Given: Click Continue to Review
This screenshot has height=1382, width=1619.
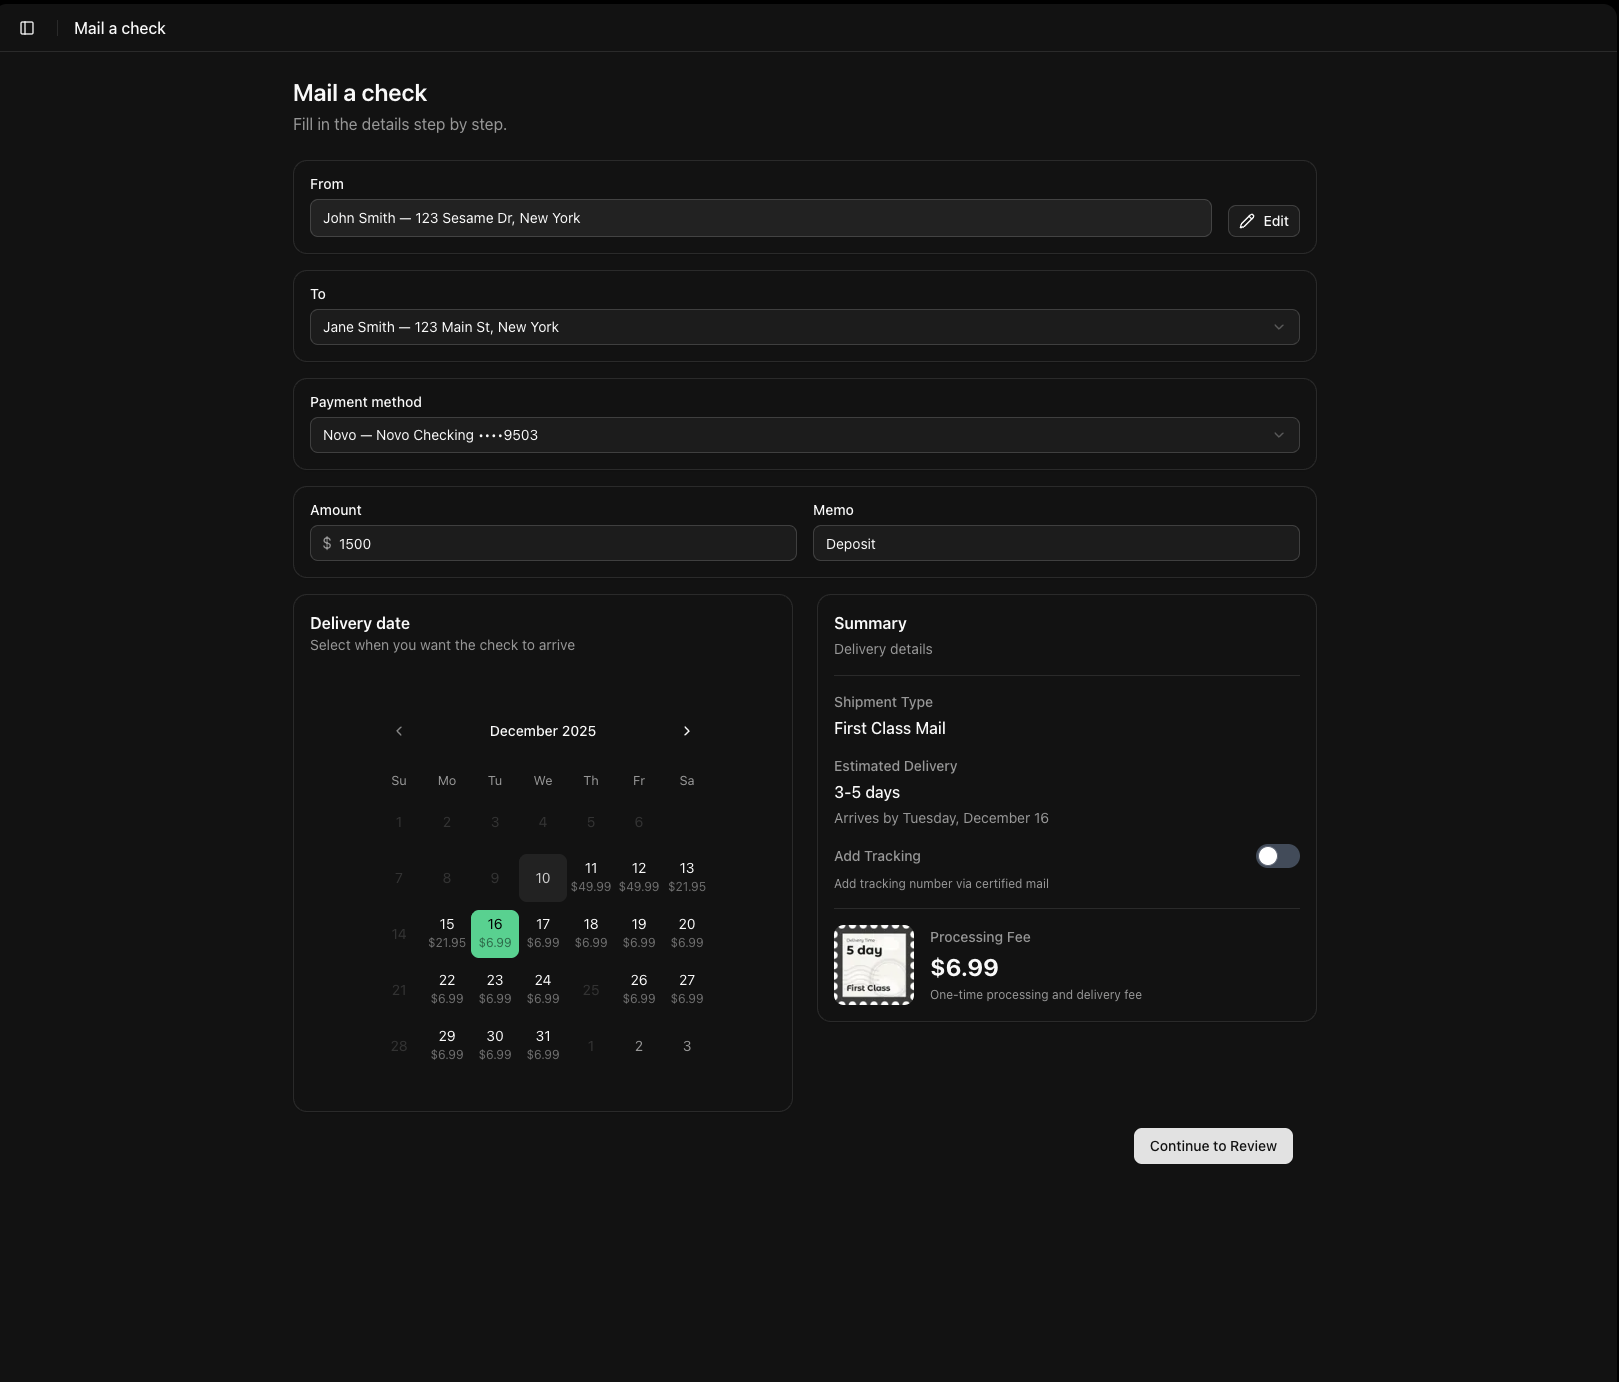Looking at the screenshot, I should (1212, 1146).
